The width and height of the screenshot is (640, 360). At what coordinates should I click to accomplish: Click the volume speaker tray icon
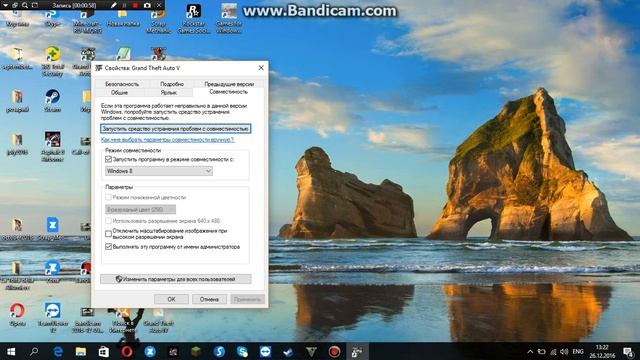tap(564, 351)
